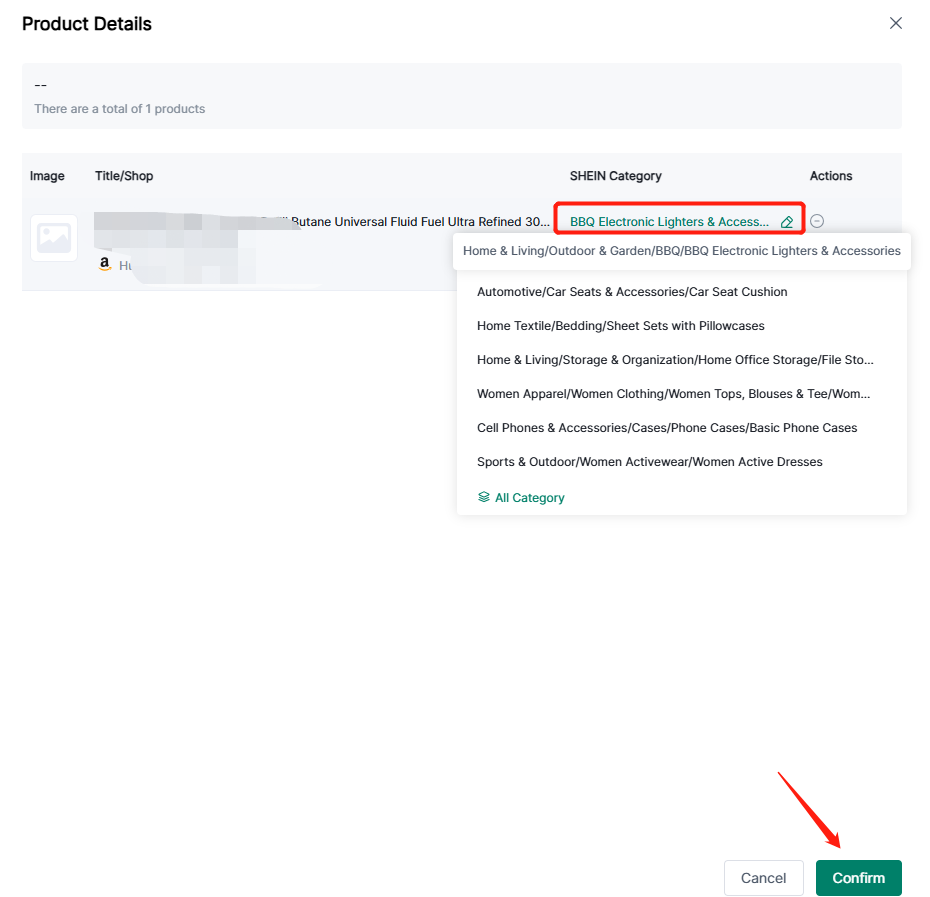Open the All Category link
Image resolution: width=930 pixels, height=897 pixels.
click(x=529, y=498)
